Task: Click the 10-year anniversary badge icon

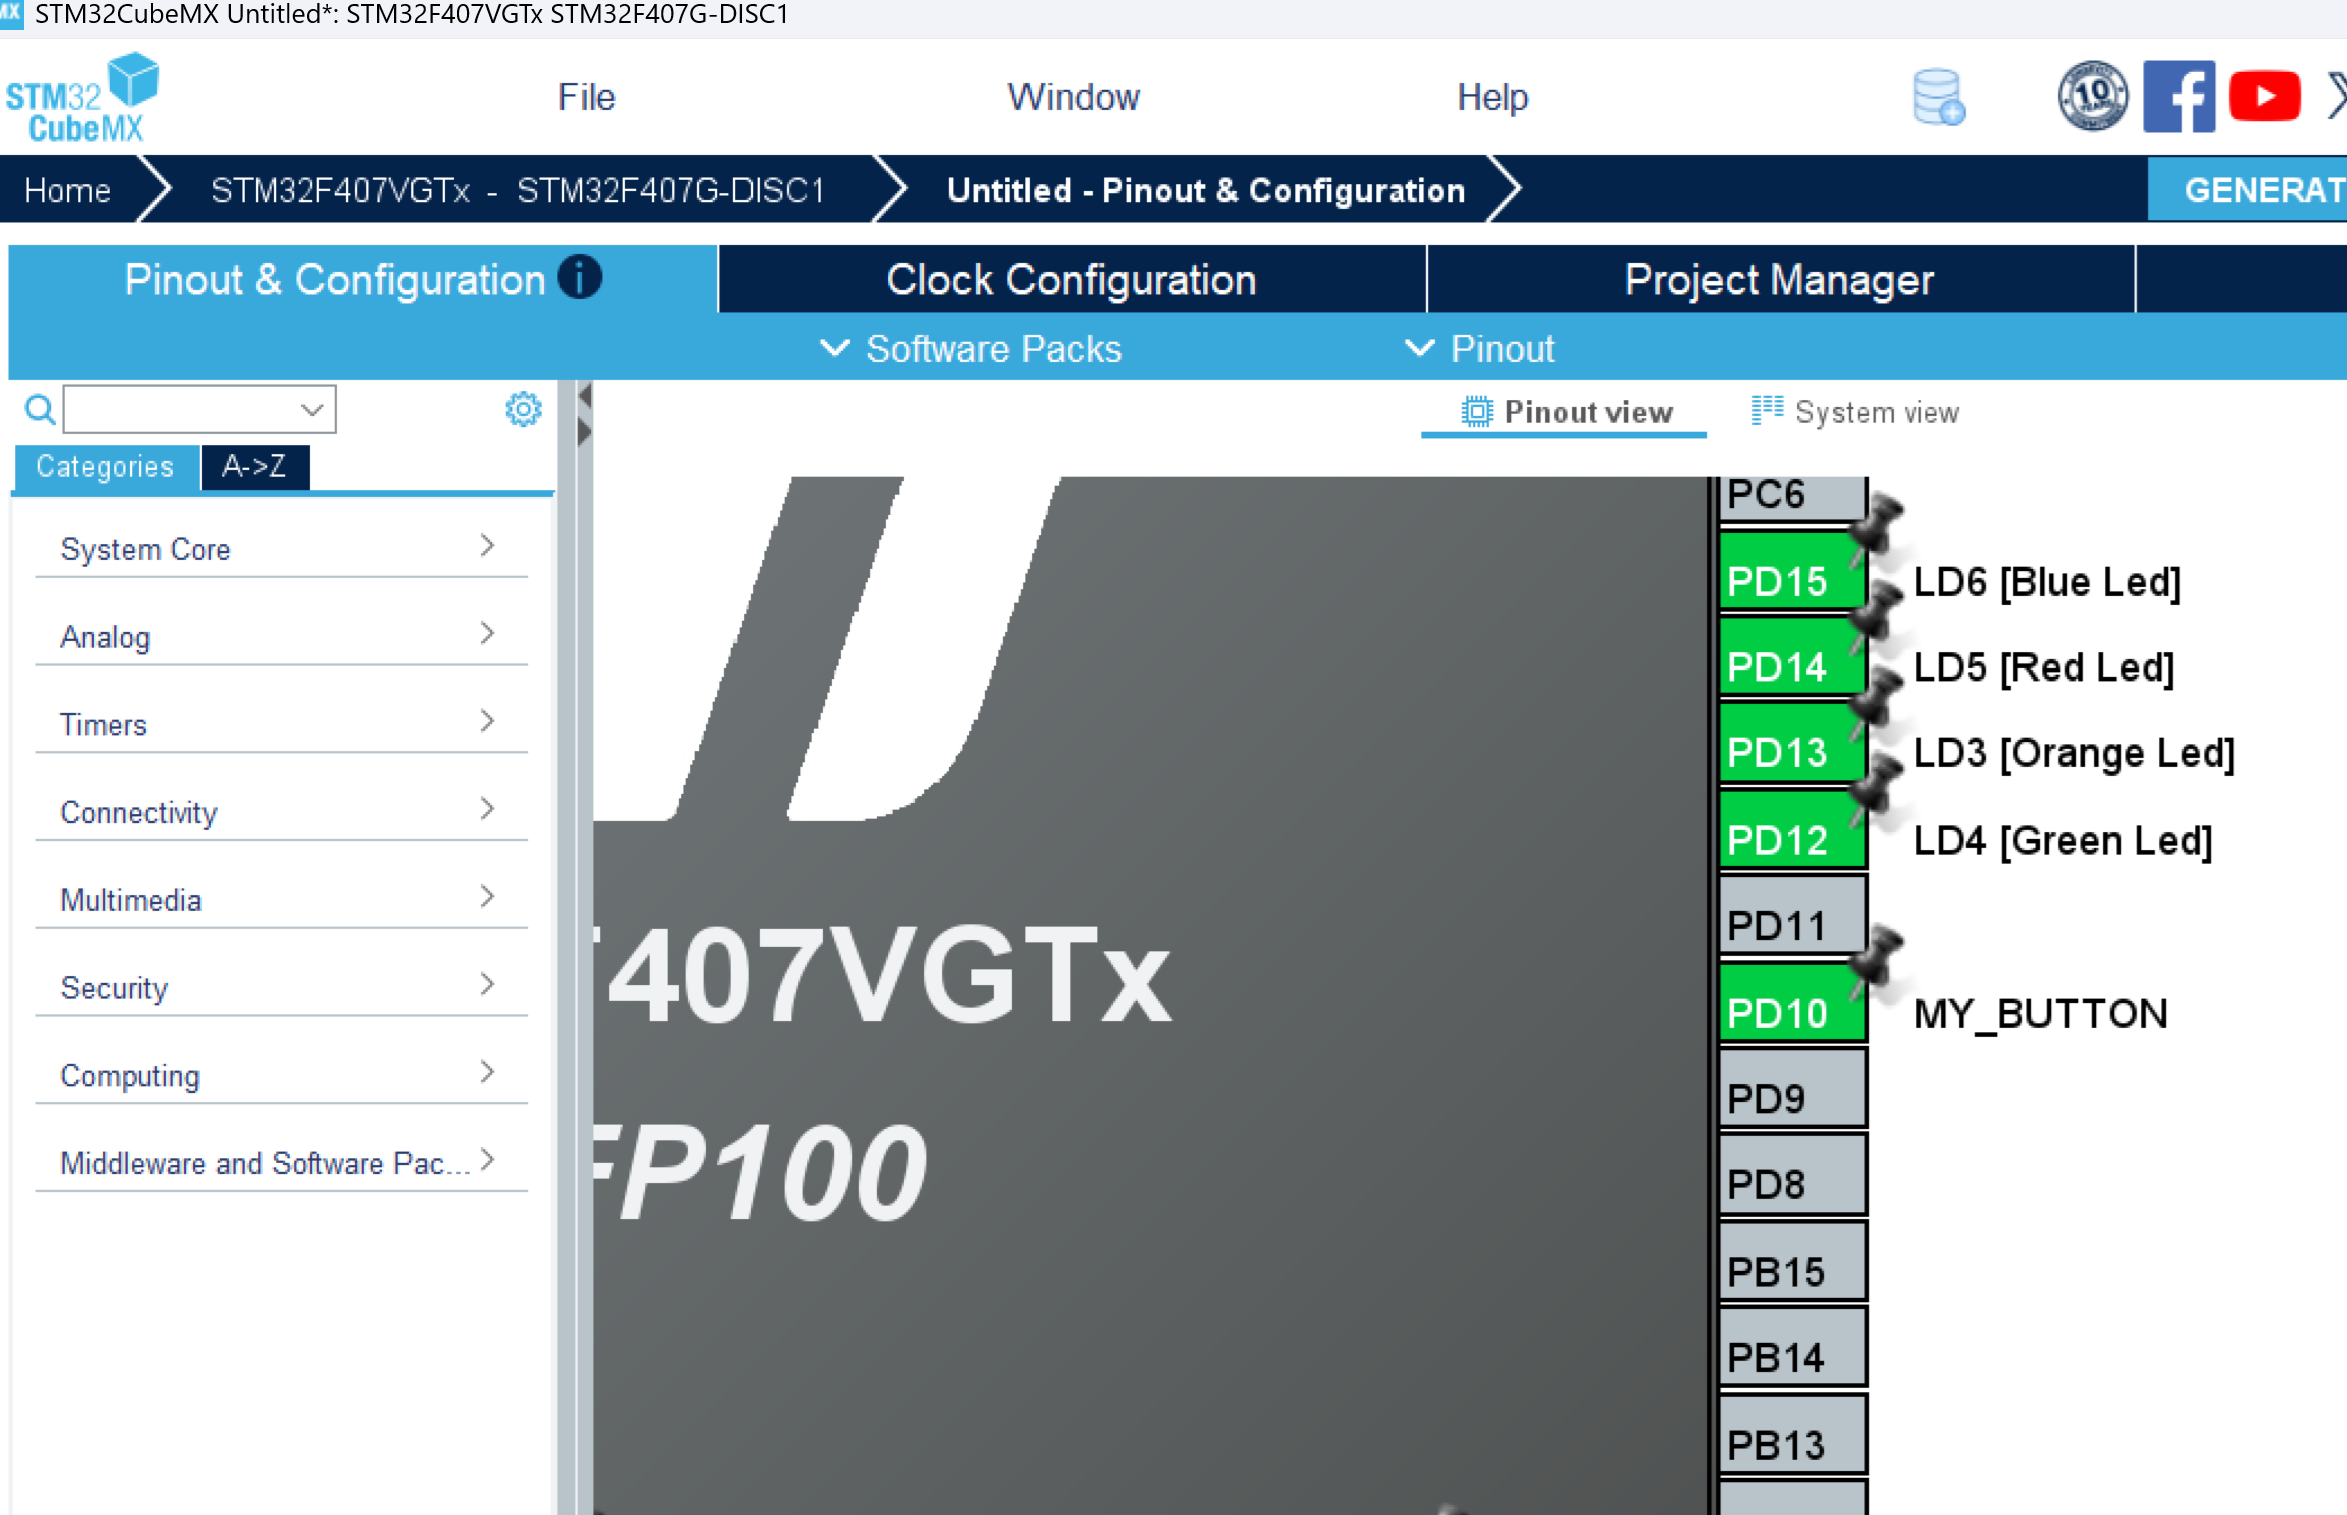Action: 2092,96
